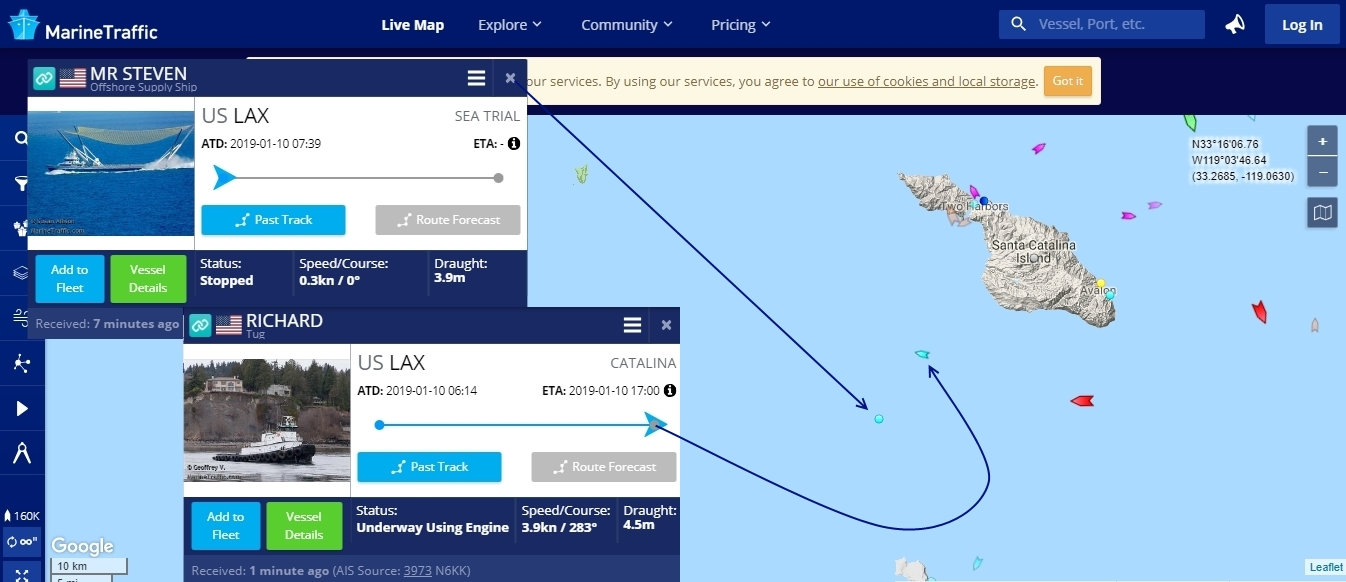Open the distance measuring compass tool
1346x582 pixels.
coord(21,454)
